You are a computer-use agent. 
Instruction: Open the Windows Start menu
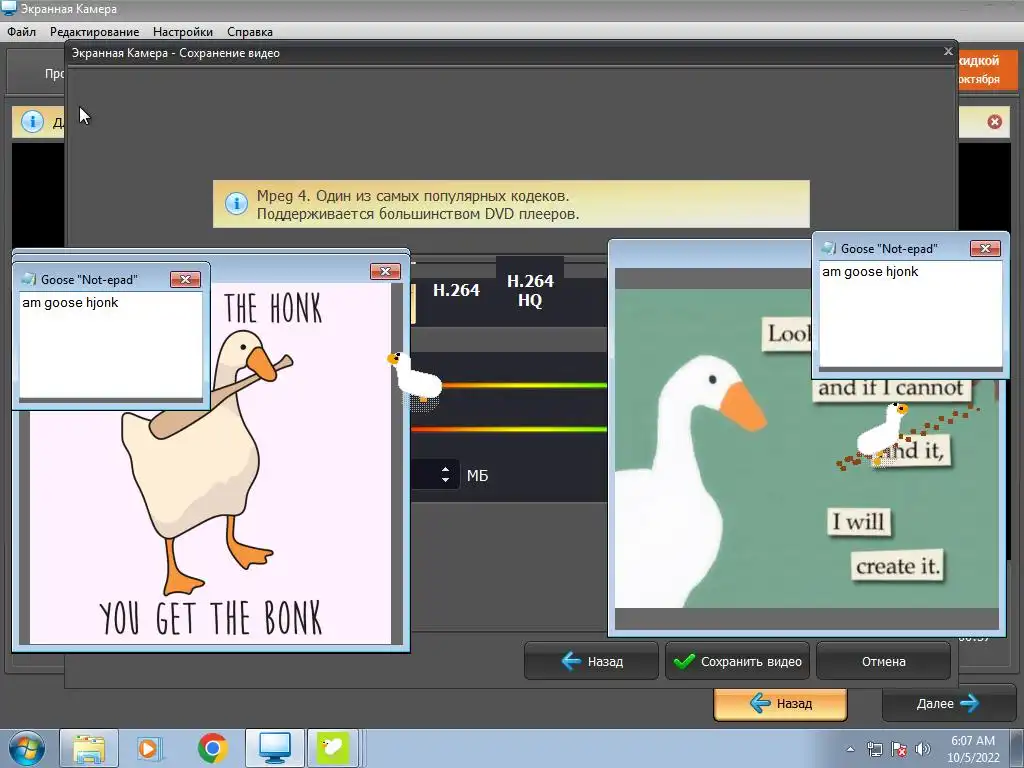click(x=26, y=748)
